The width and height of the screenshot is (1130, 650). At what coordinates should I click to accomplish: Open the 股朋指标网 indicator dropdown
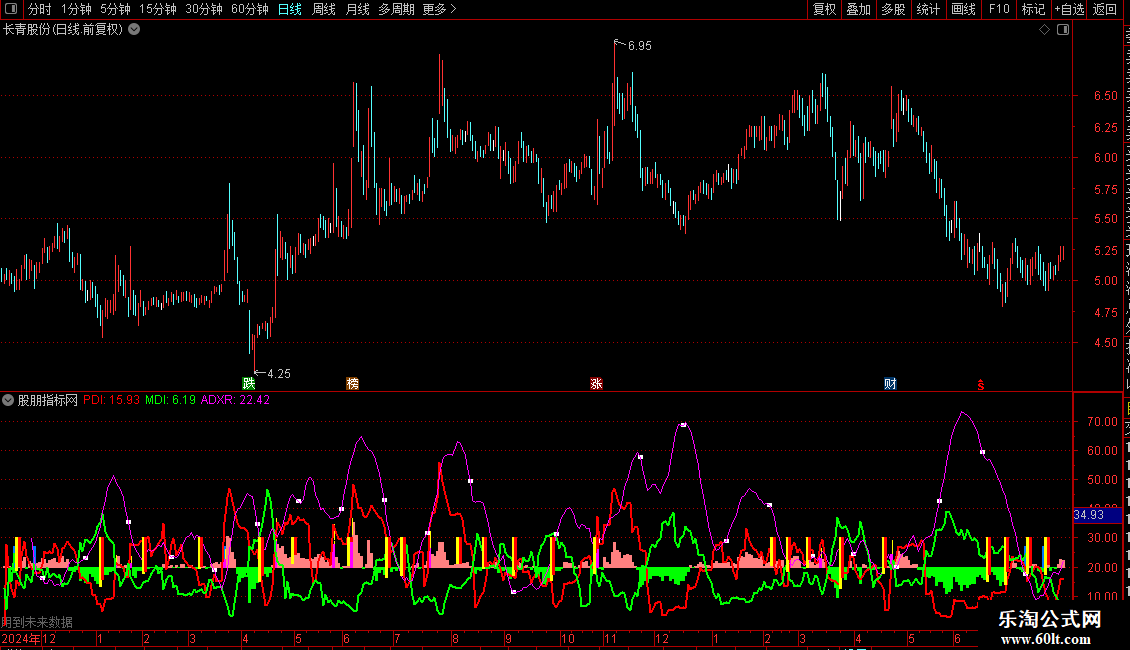coord(8,400)
